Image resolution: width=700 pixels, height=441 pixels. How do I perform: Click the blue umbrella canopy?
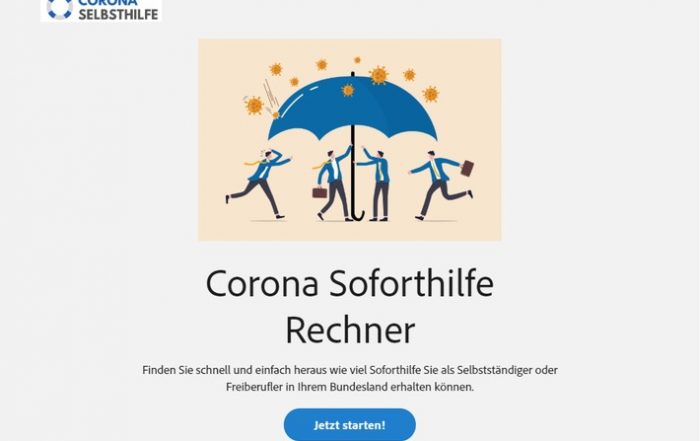352,109
